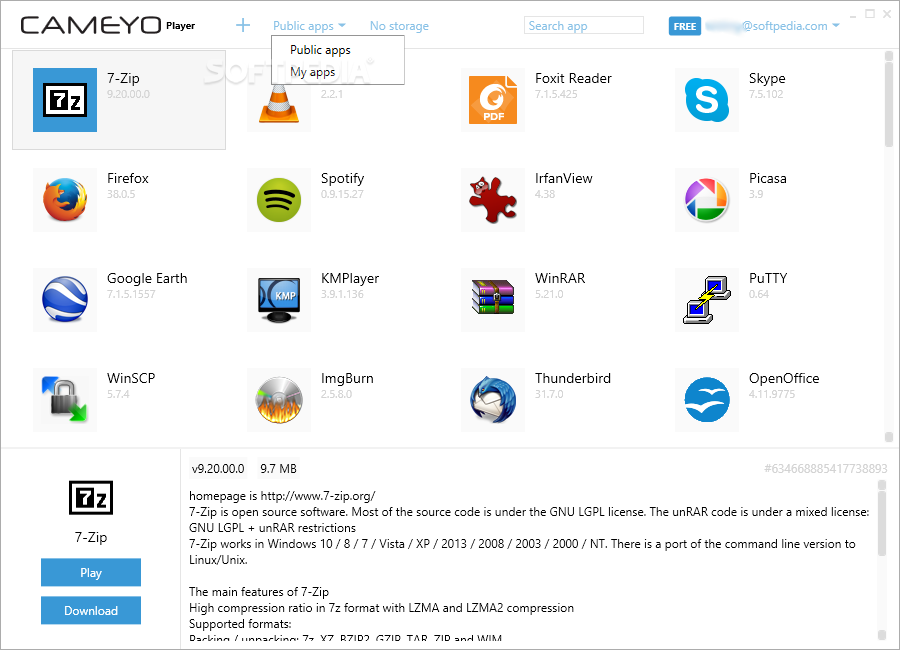Choose the OpenOffice app icon
Viewport: 900px width, 650px height.
(x=707, y=400)
